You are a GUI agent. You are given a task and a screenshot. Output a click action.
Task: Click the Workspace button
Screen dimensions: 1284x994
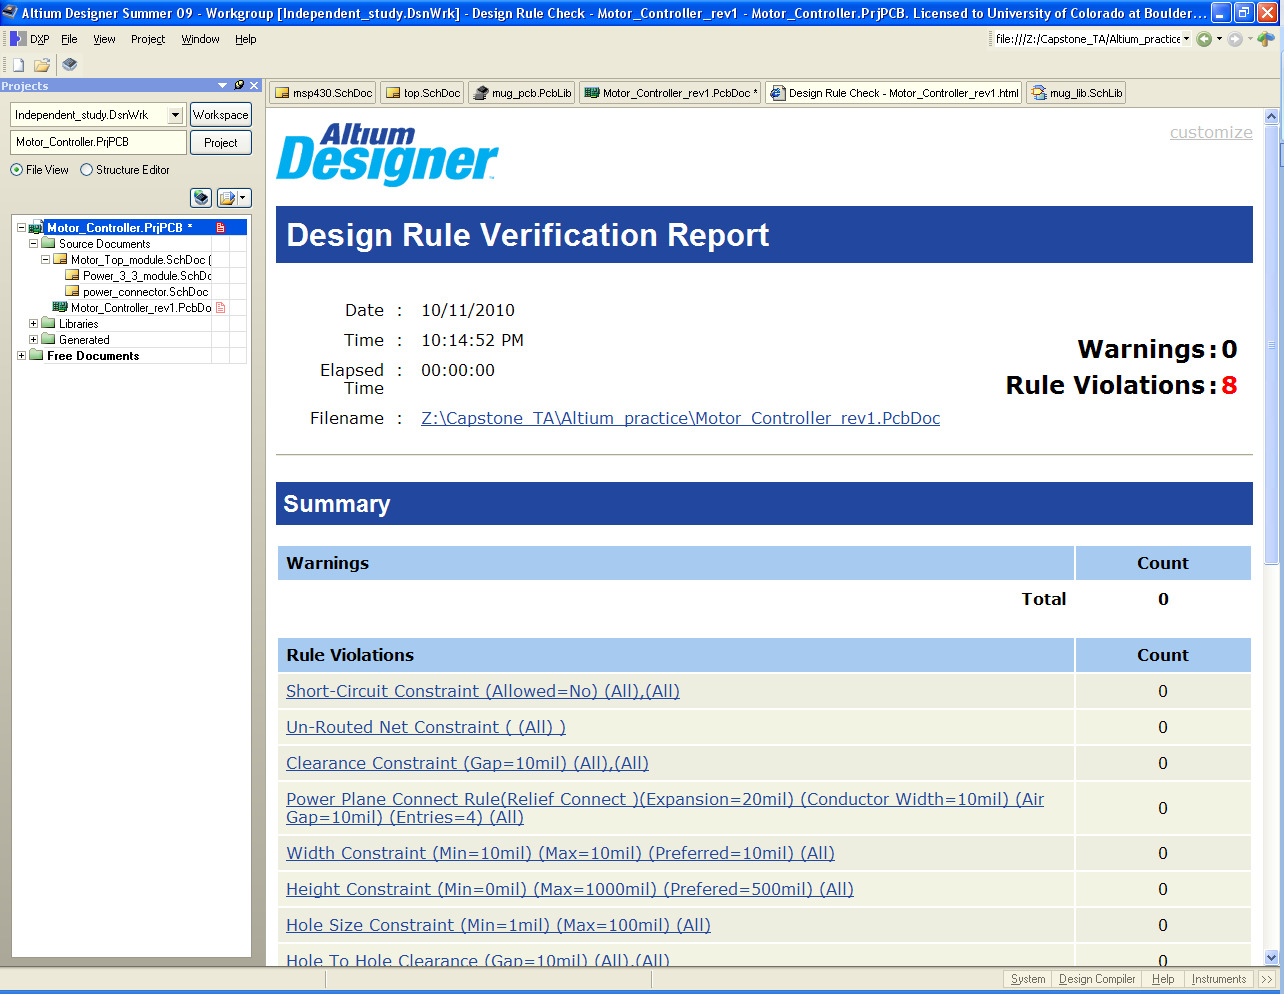pyautogui.click(x=221, y=115)
